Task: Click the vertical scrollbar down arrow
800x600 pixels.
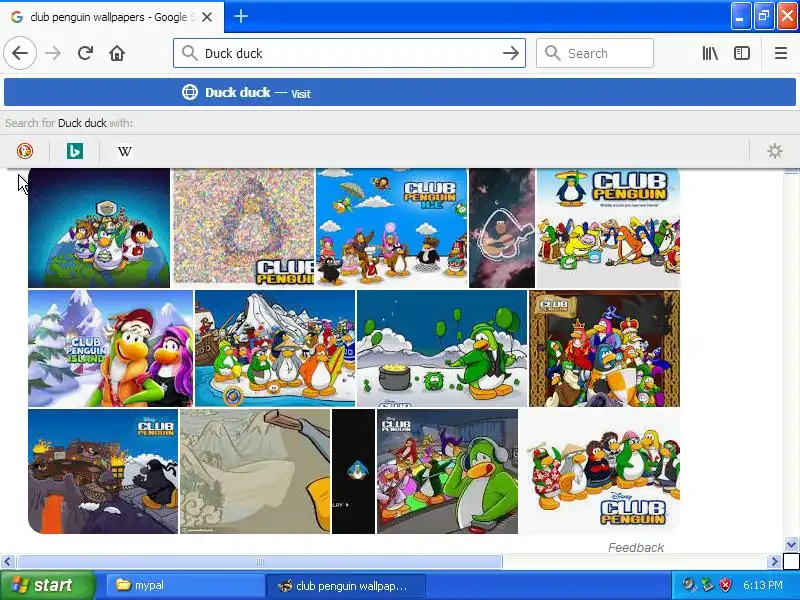Action: click(791, 544)
